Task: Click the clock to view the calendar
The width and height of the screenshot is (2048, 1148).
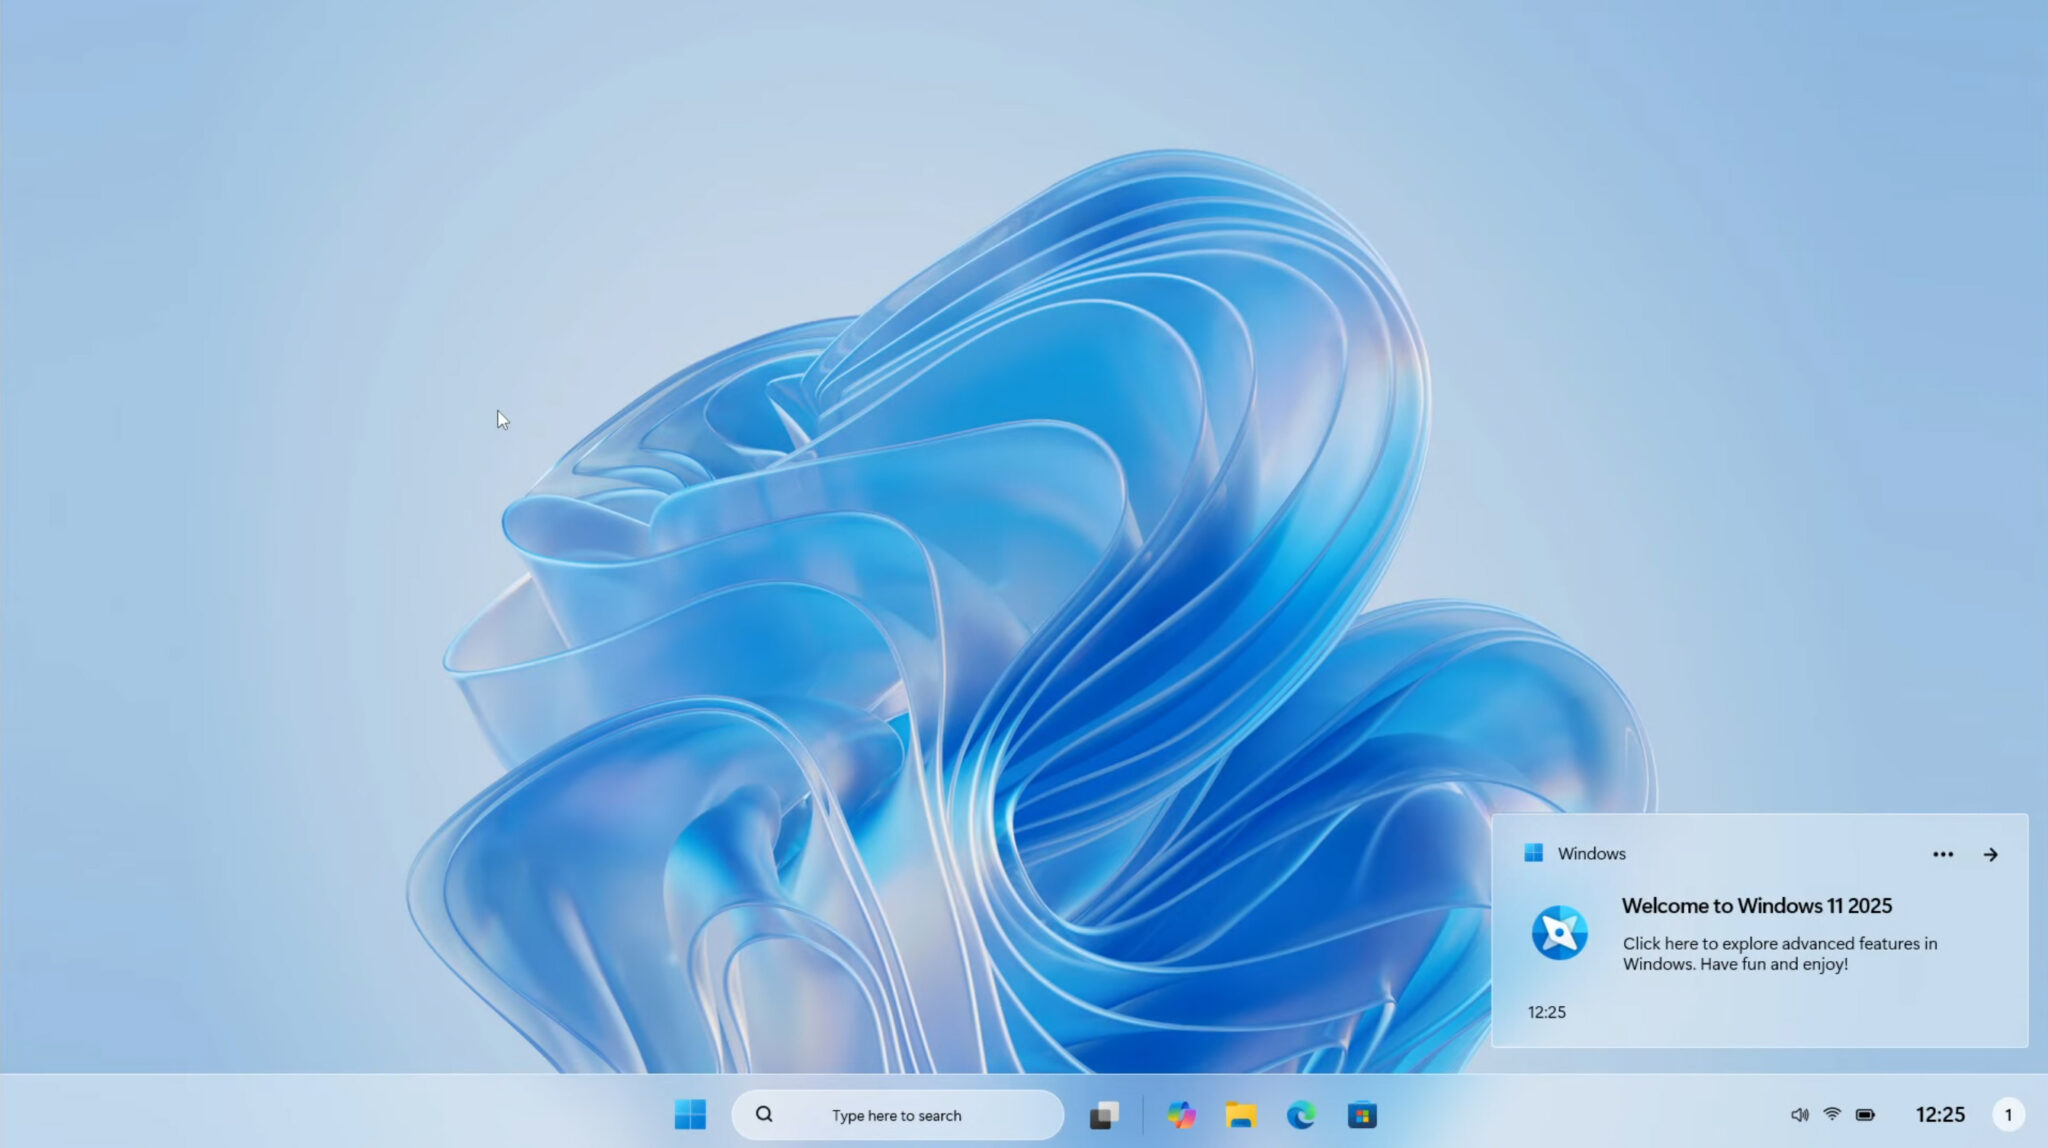Action: pos(1941,1113)
